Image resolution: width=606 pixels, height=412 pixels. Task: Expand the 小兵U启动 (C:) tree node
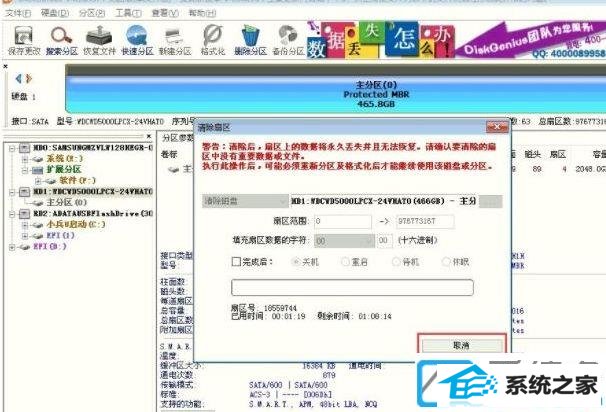[25, 225]
